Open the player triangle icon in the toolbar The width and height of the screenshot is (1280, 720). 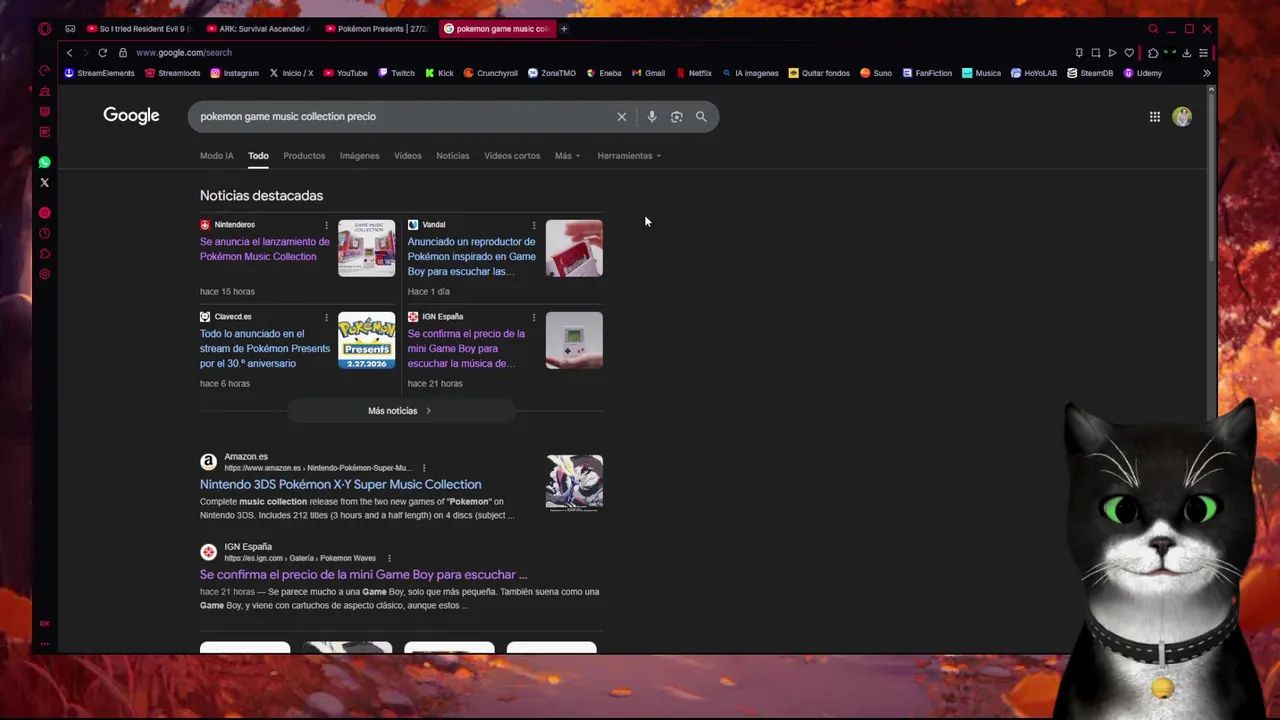(1112, 53)
